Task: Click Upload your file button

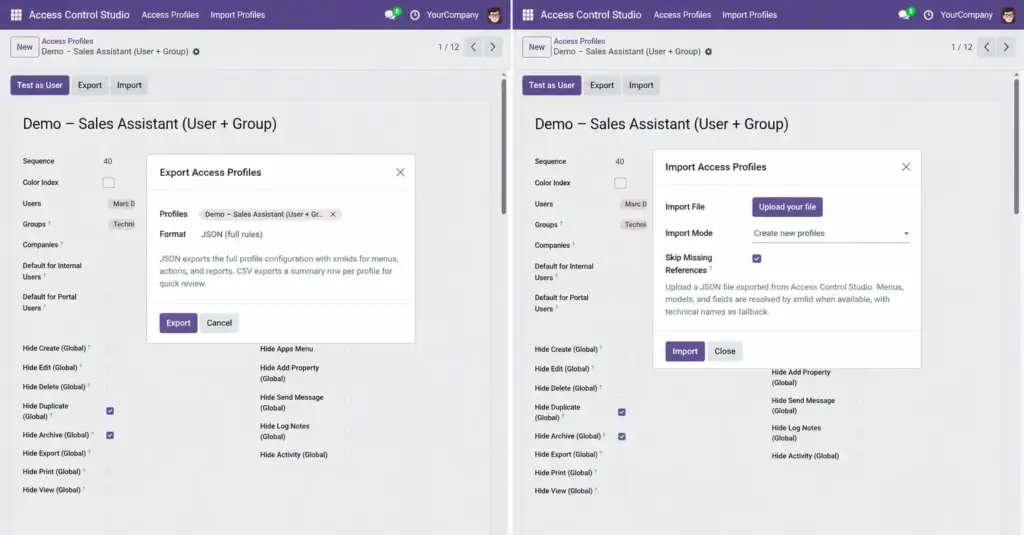Action: [787, 207]
